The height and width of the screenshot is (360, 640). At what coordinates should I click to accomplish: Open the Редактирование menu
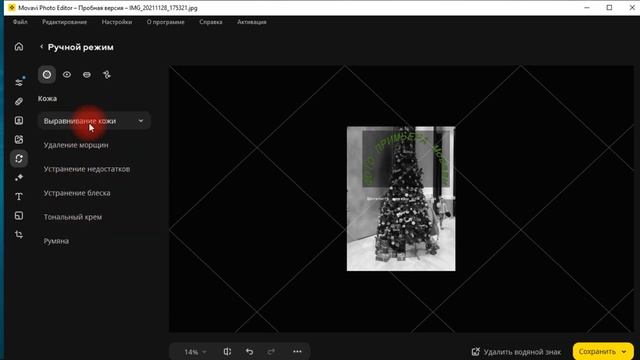click(64, 22)
